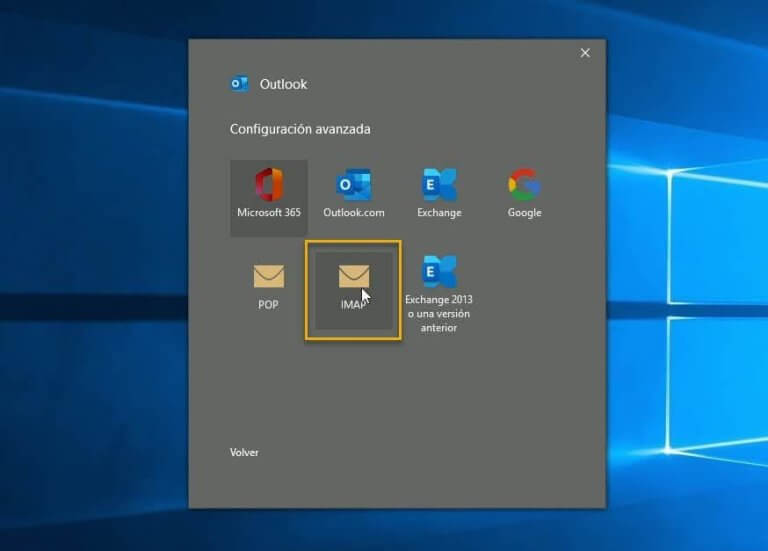Choose the Outlook.com envelope icon

(354, 185)
